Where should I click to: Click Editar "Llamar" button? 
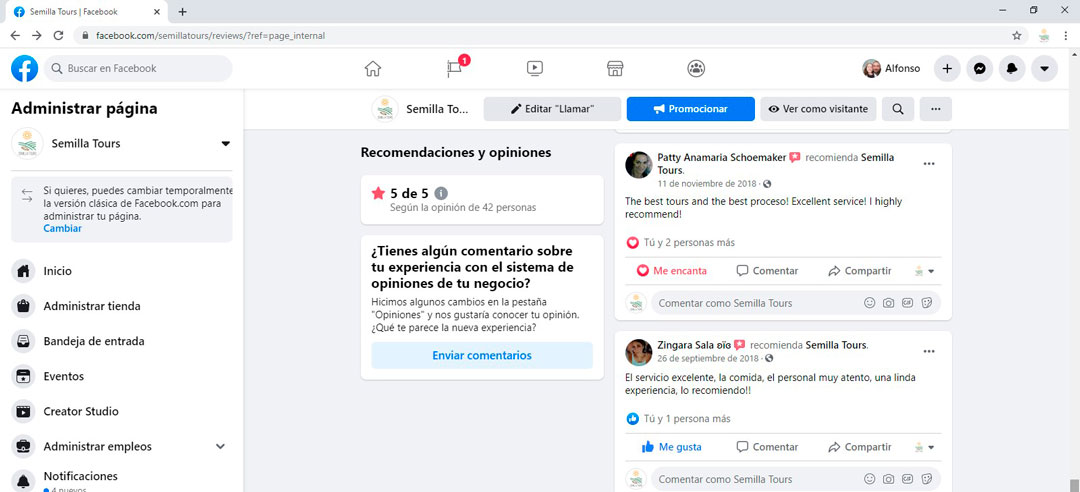[x=552, y=109]
